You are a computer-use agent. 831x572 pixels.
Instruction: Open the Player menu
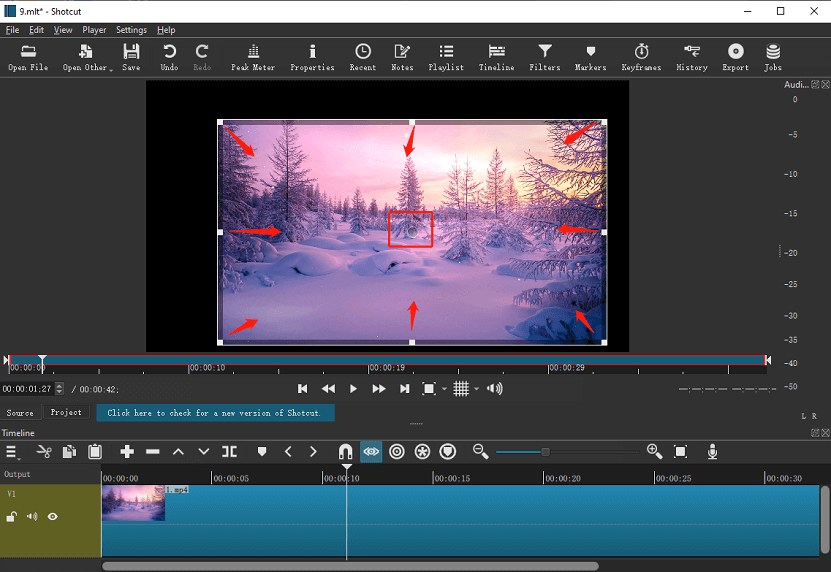(x=94, y=30)
